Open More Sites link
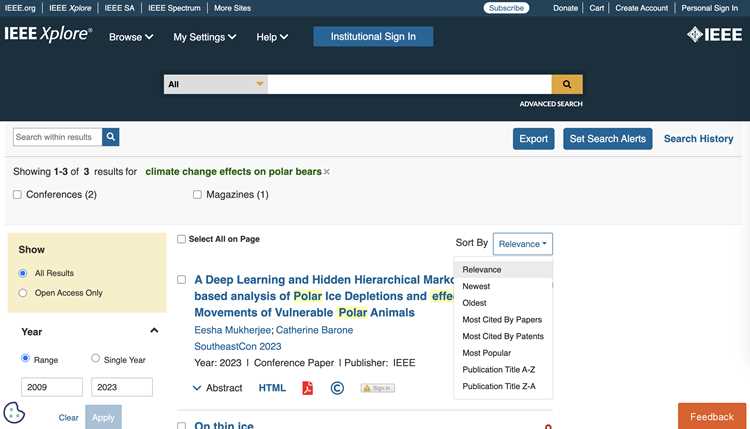Viewport: 750px width, 429px height. click(x=232, y=8)
